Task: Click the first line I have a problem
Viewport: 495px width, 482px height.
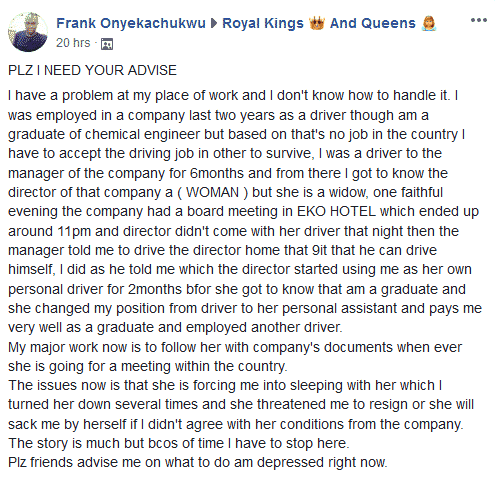Action: click(x=233, y=96)
